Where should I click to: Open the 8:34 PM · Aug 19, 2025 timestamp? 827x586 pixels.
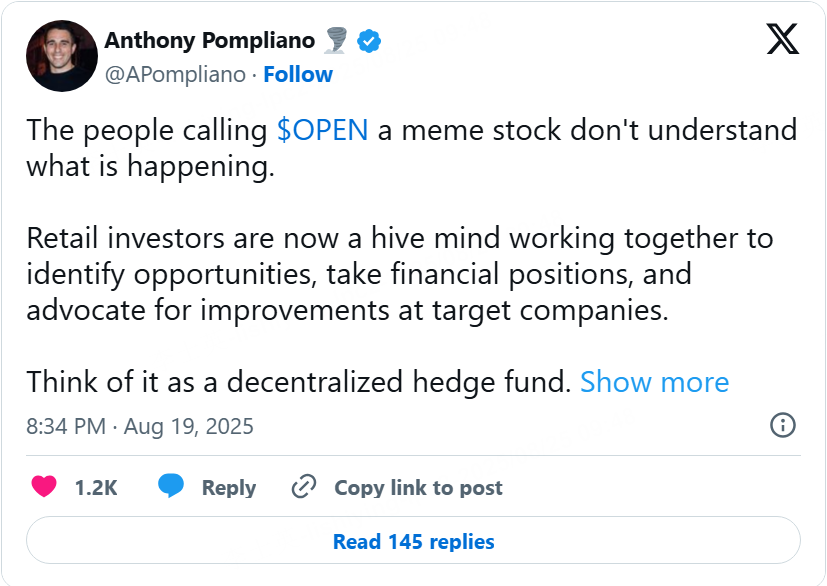tap(140, 426)
